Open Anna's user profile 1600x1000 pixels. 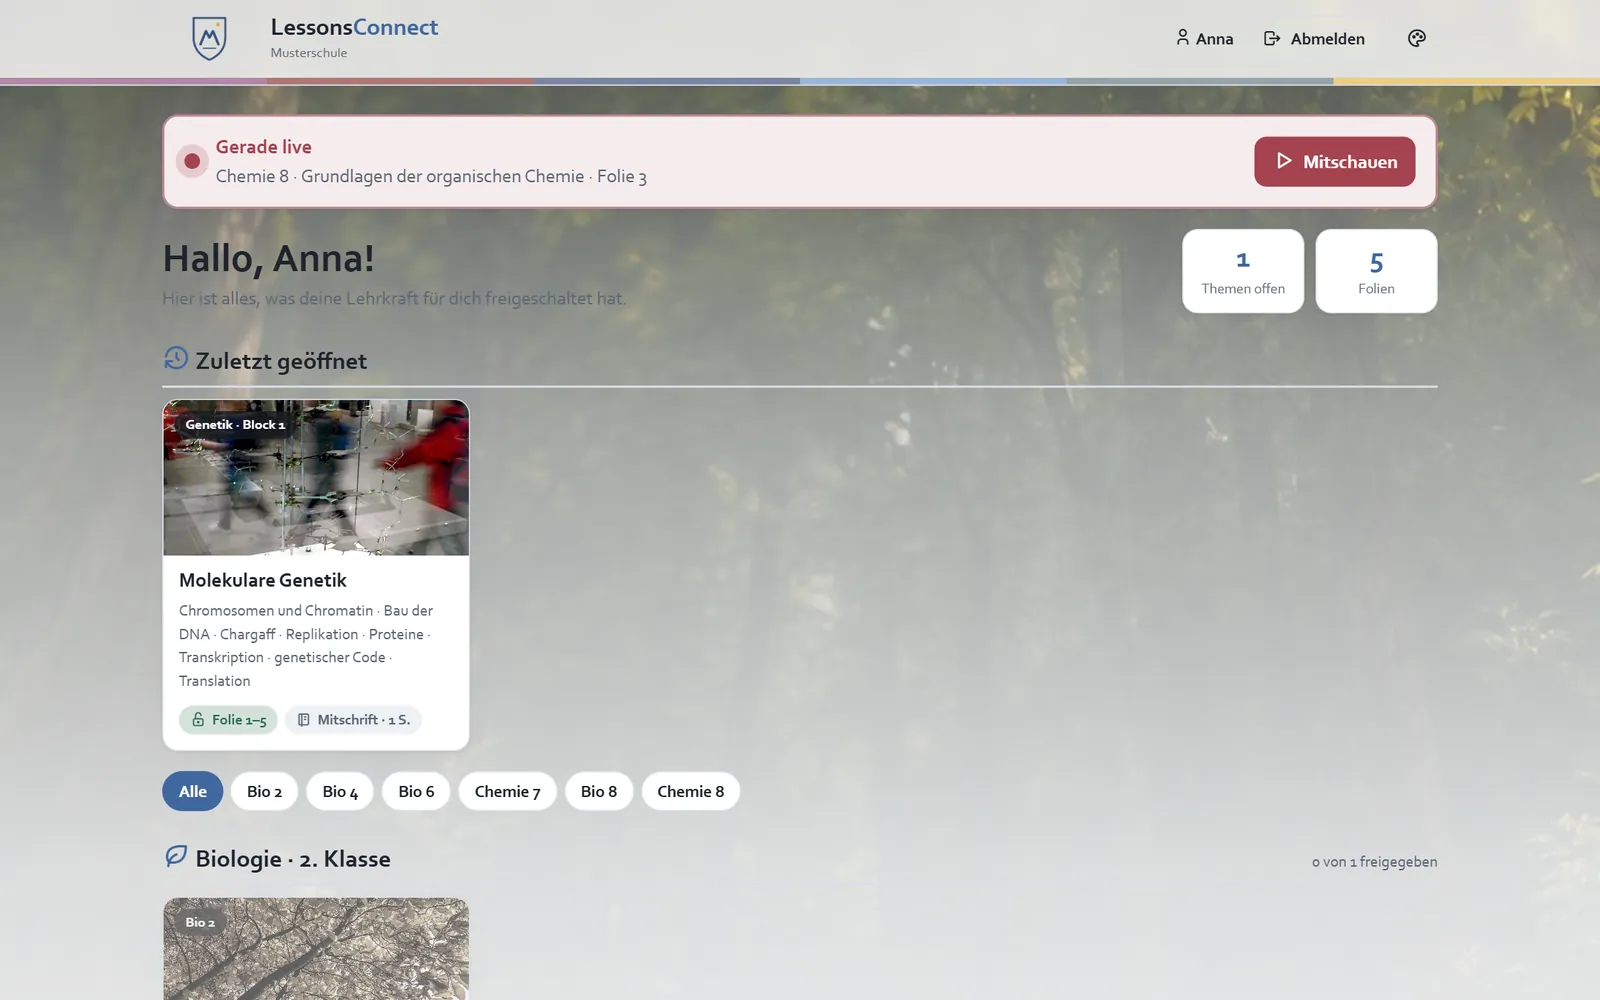click(x=1204, y=38)
